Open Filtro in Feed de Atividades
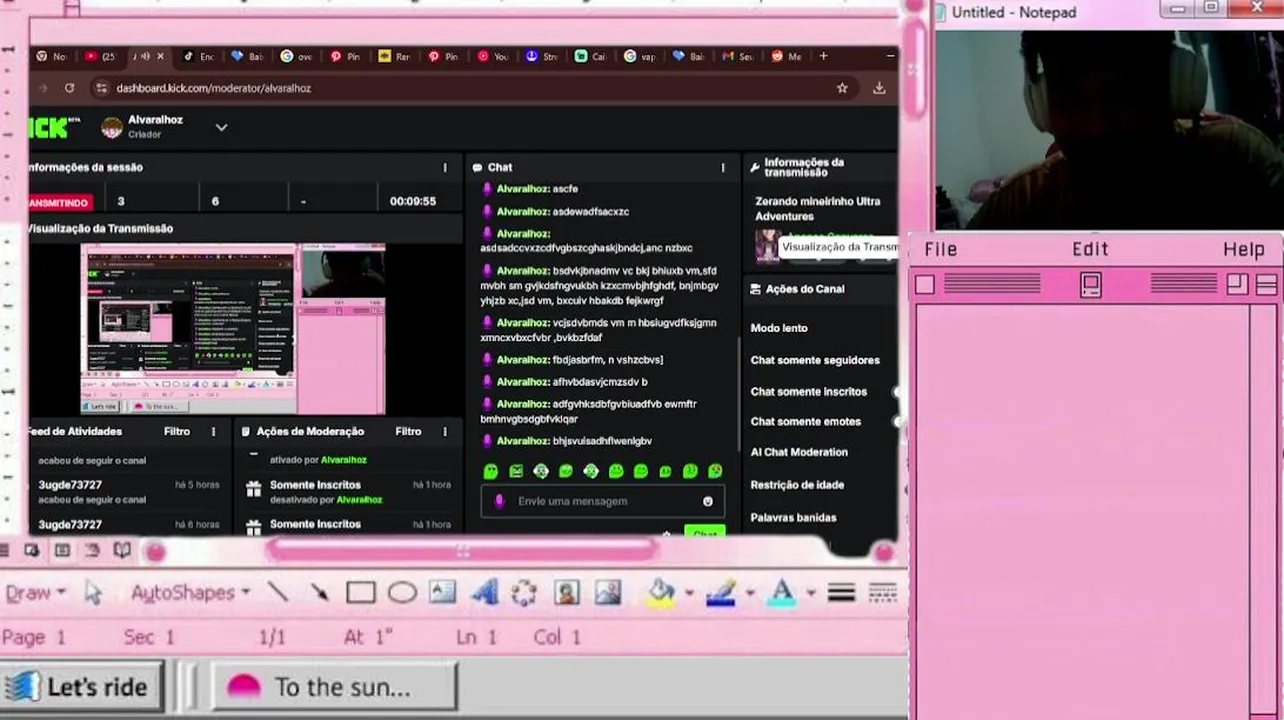Screen dimensions: 1284x720 176,431
